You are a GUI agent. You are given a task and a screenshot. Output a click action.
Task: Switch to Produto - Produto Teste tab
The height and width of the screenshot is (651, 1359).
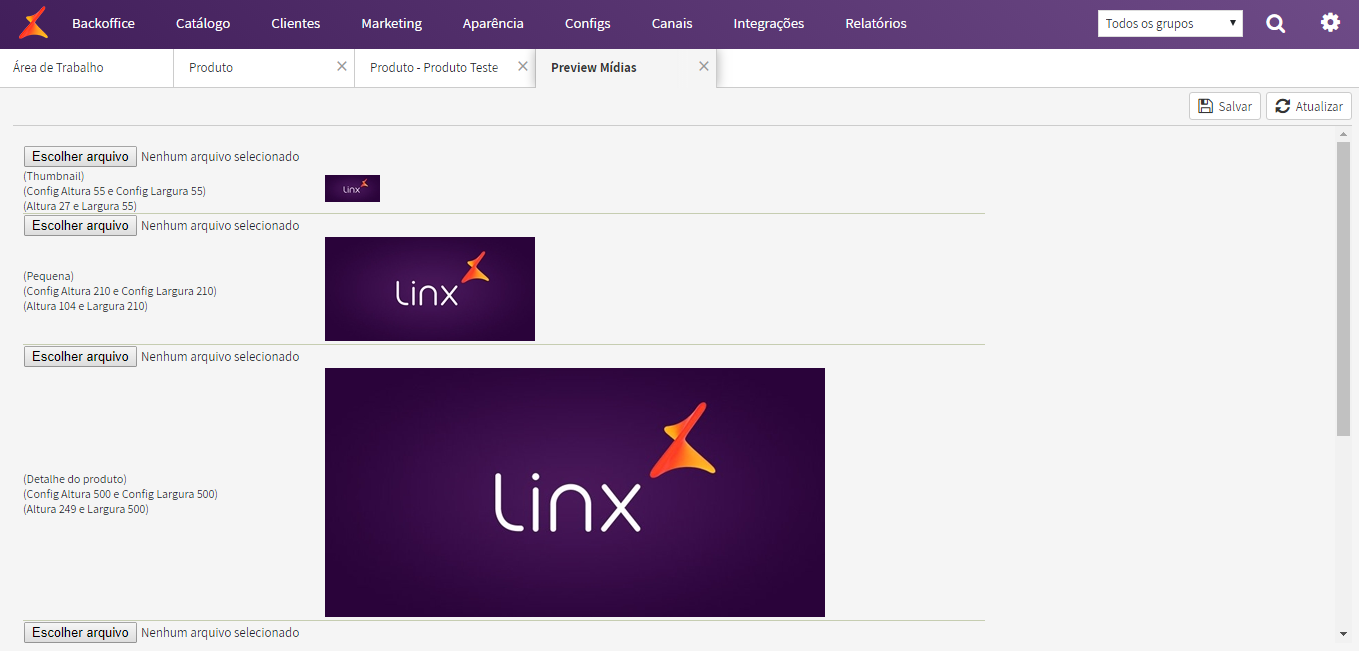tap(445, 68)
